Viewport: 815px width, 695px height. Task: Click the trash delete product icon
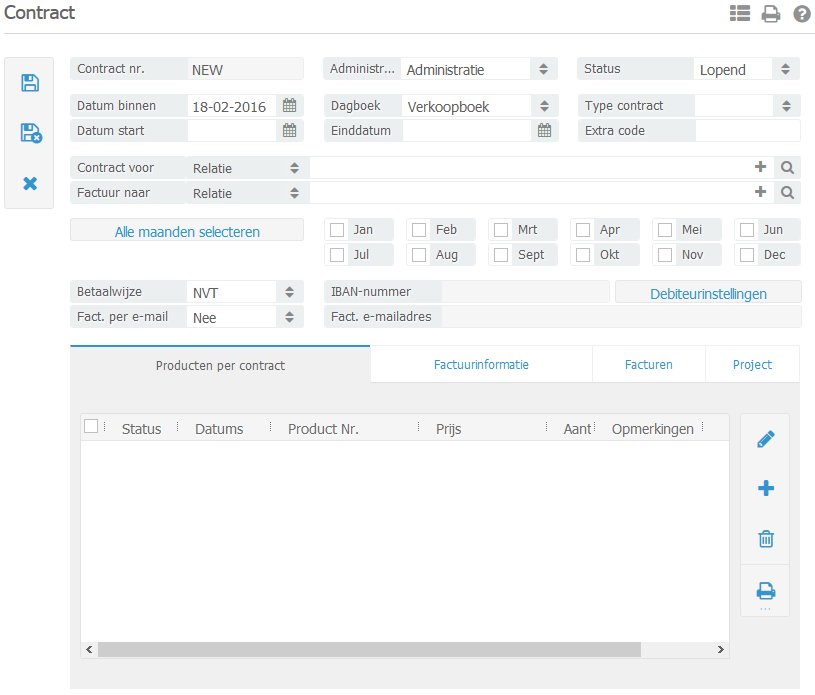(x=766, y=539)
